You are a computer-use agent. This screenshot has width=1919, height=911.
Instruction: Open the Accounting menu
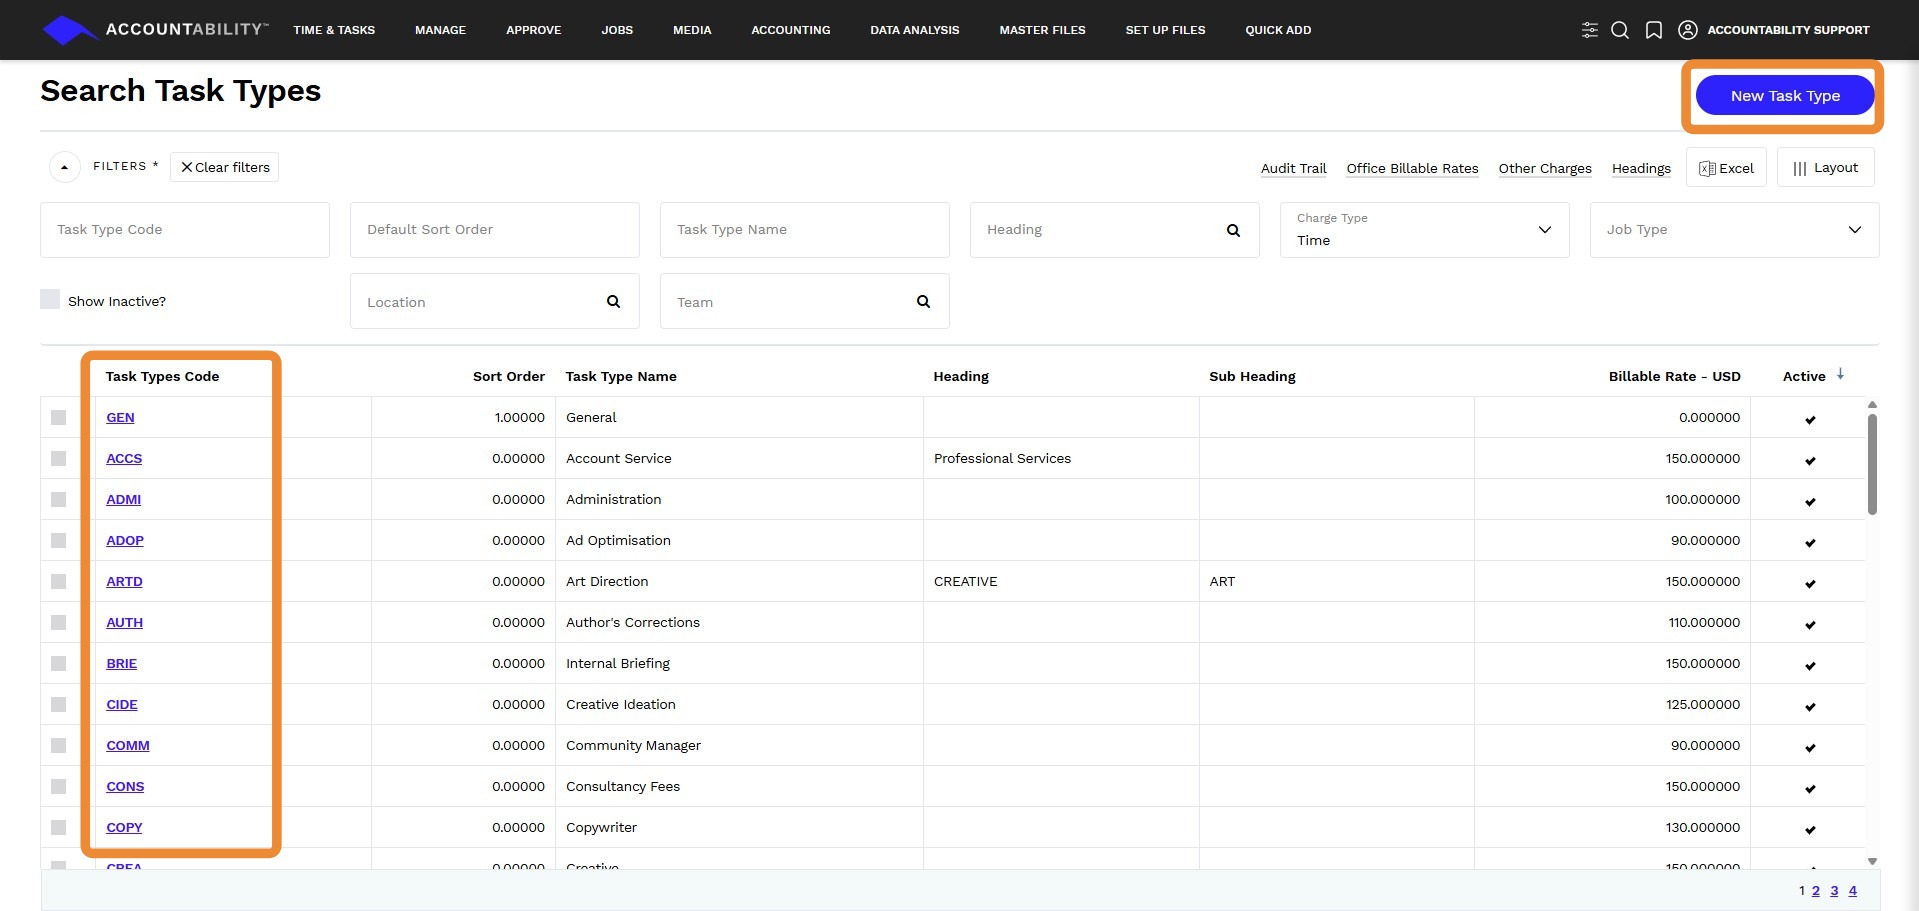pos(791,30)
